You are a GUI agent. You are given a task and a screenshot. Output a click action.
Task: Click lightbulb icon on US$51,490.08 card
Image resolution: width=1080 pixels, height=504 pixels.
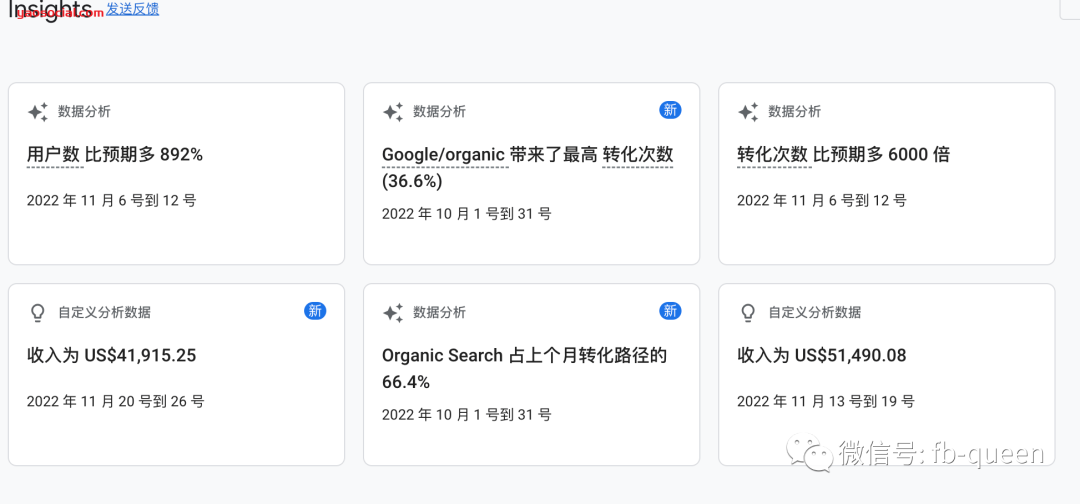[748, 313]
